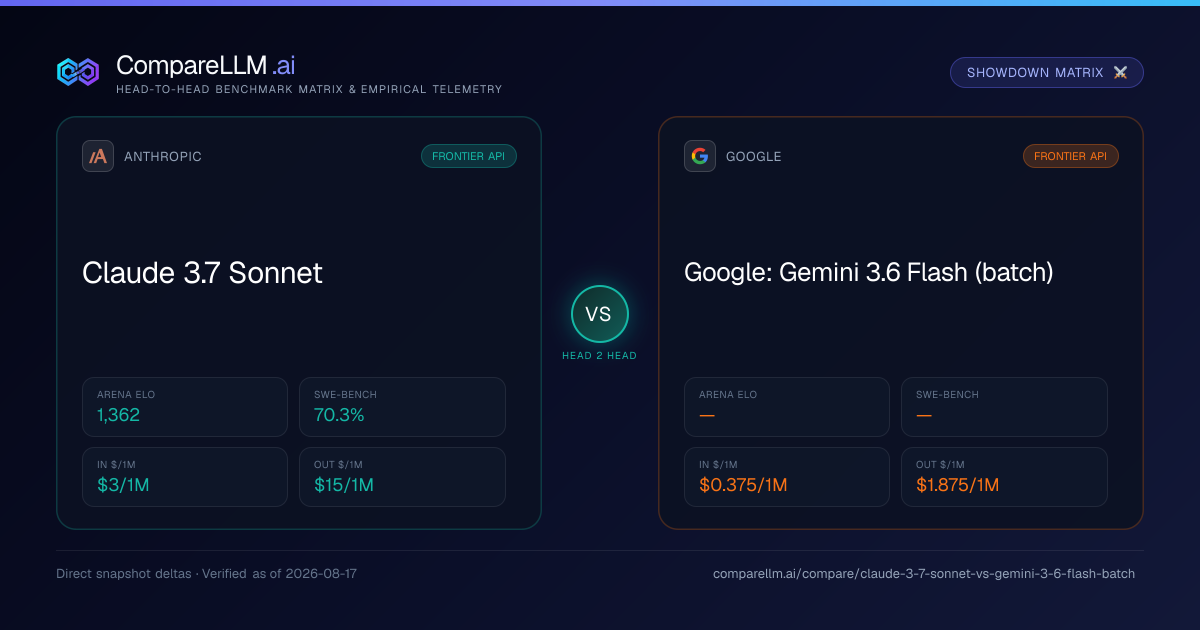Click Gemini's output price $1.875/1M tile

pyautogui.click(x=1004, y=477)
